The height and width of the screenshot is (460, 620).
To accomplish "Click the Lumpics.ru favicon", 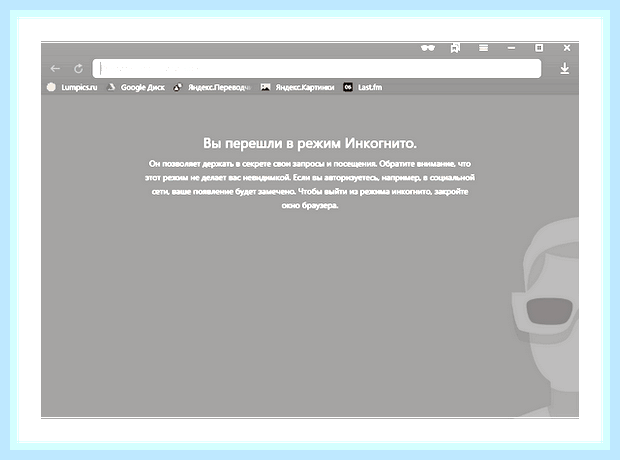I will 51,87.
